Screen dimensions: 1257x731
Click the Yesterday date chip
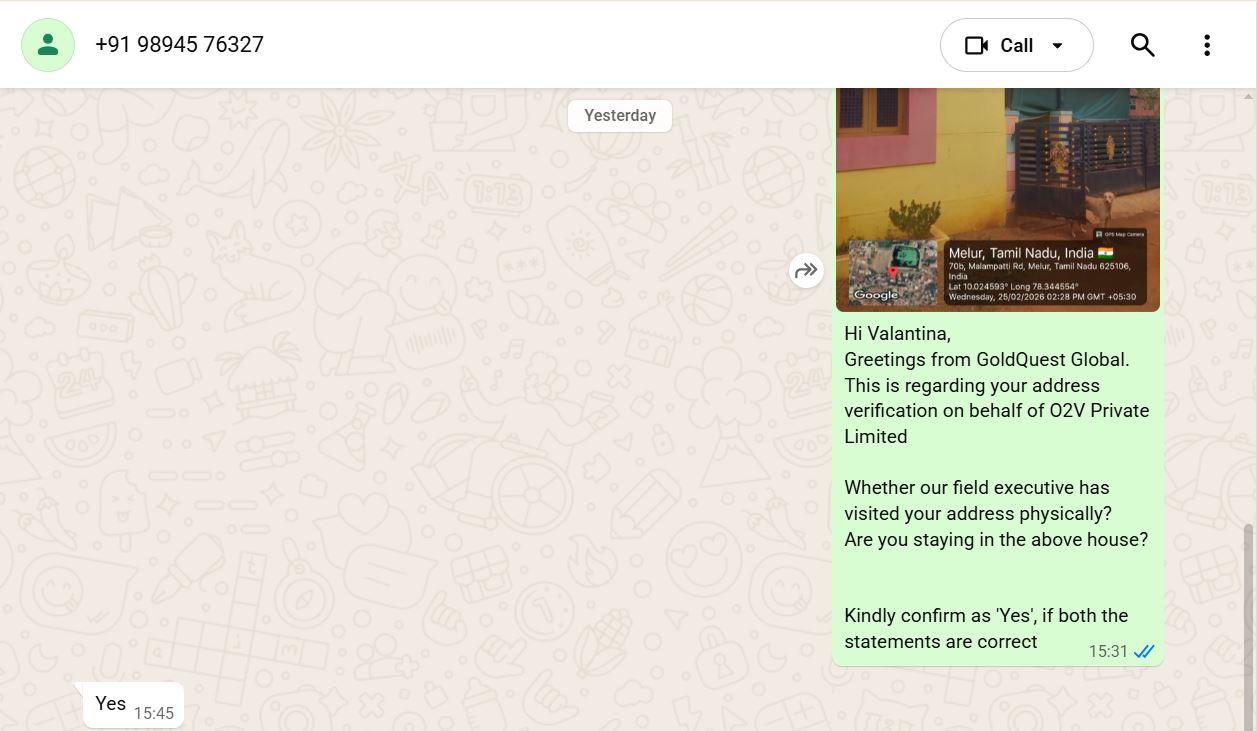(x=620, y=116)
